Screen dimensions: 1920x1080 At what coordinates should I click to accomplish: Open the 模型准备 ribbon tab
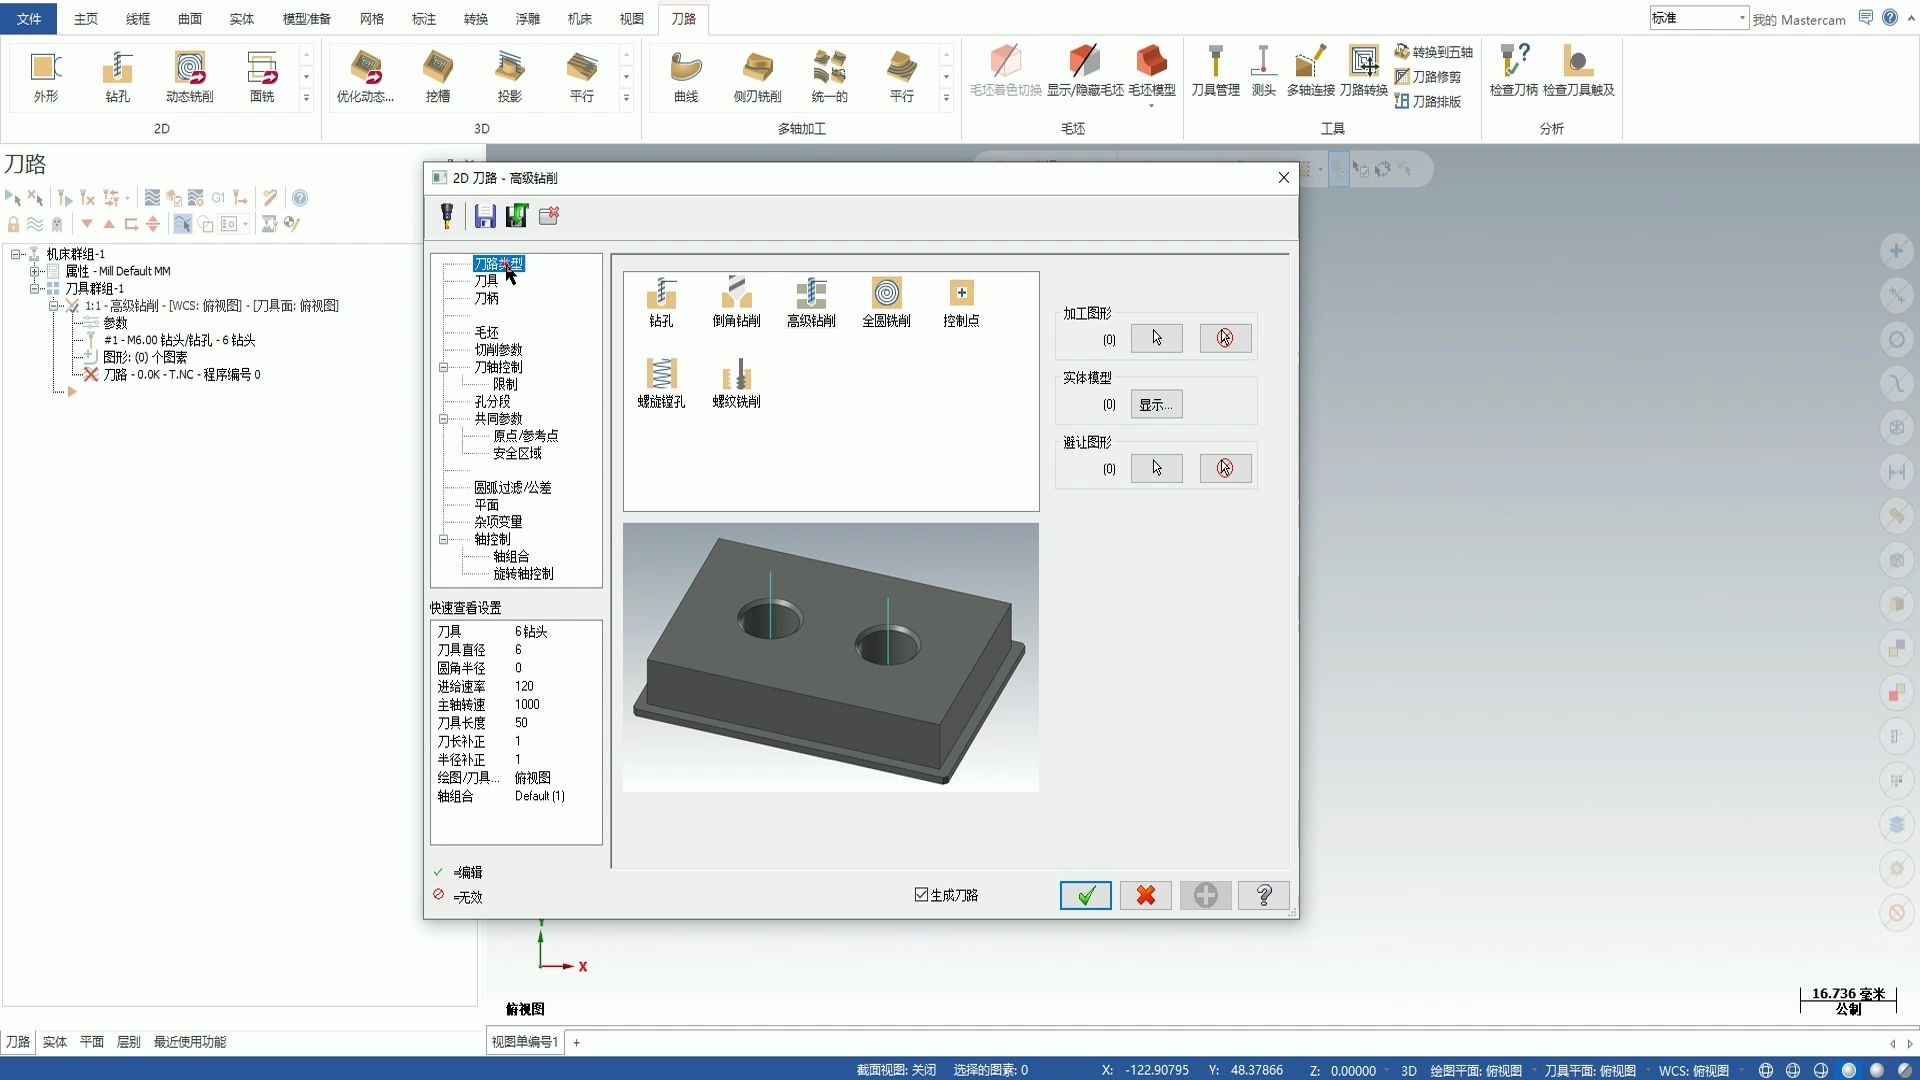[x=306, y=18]
